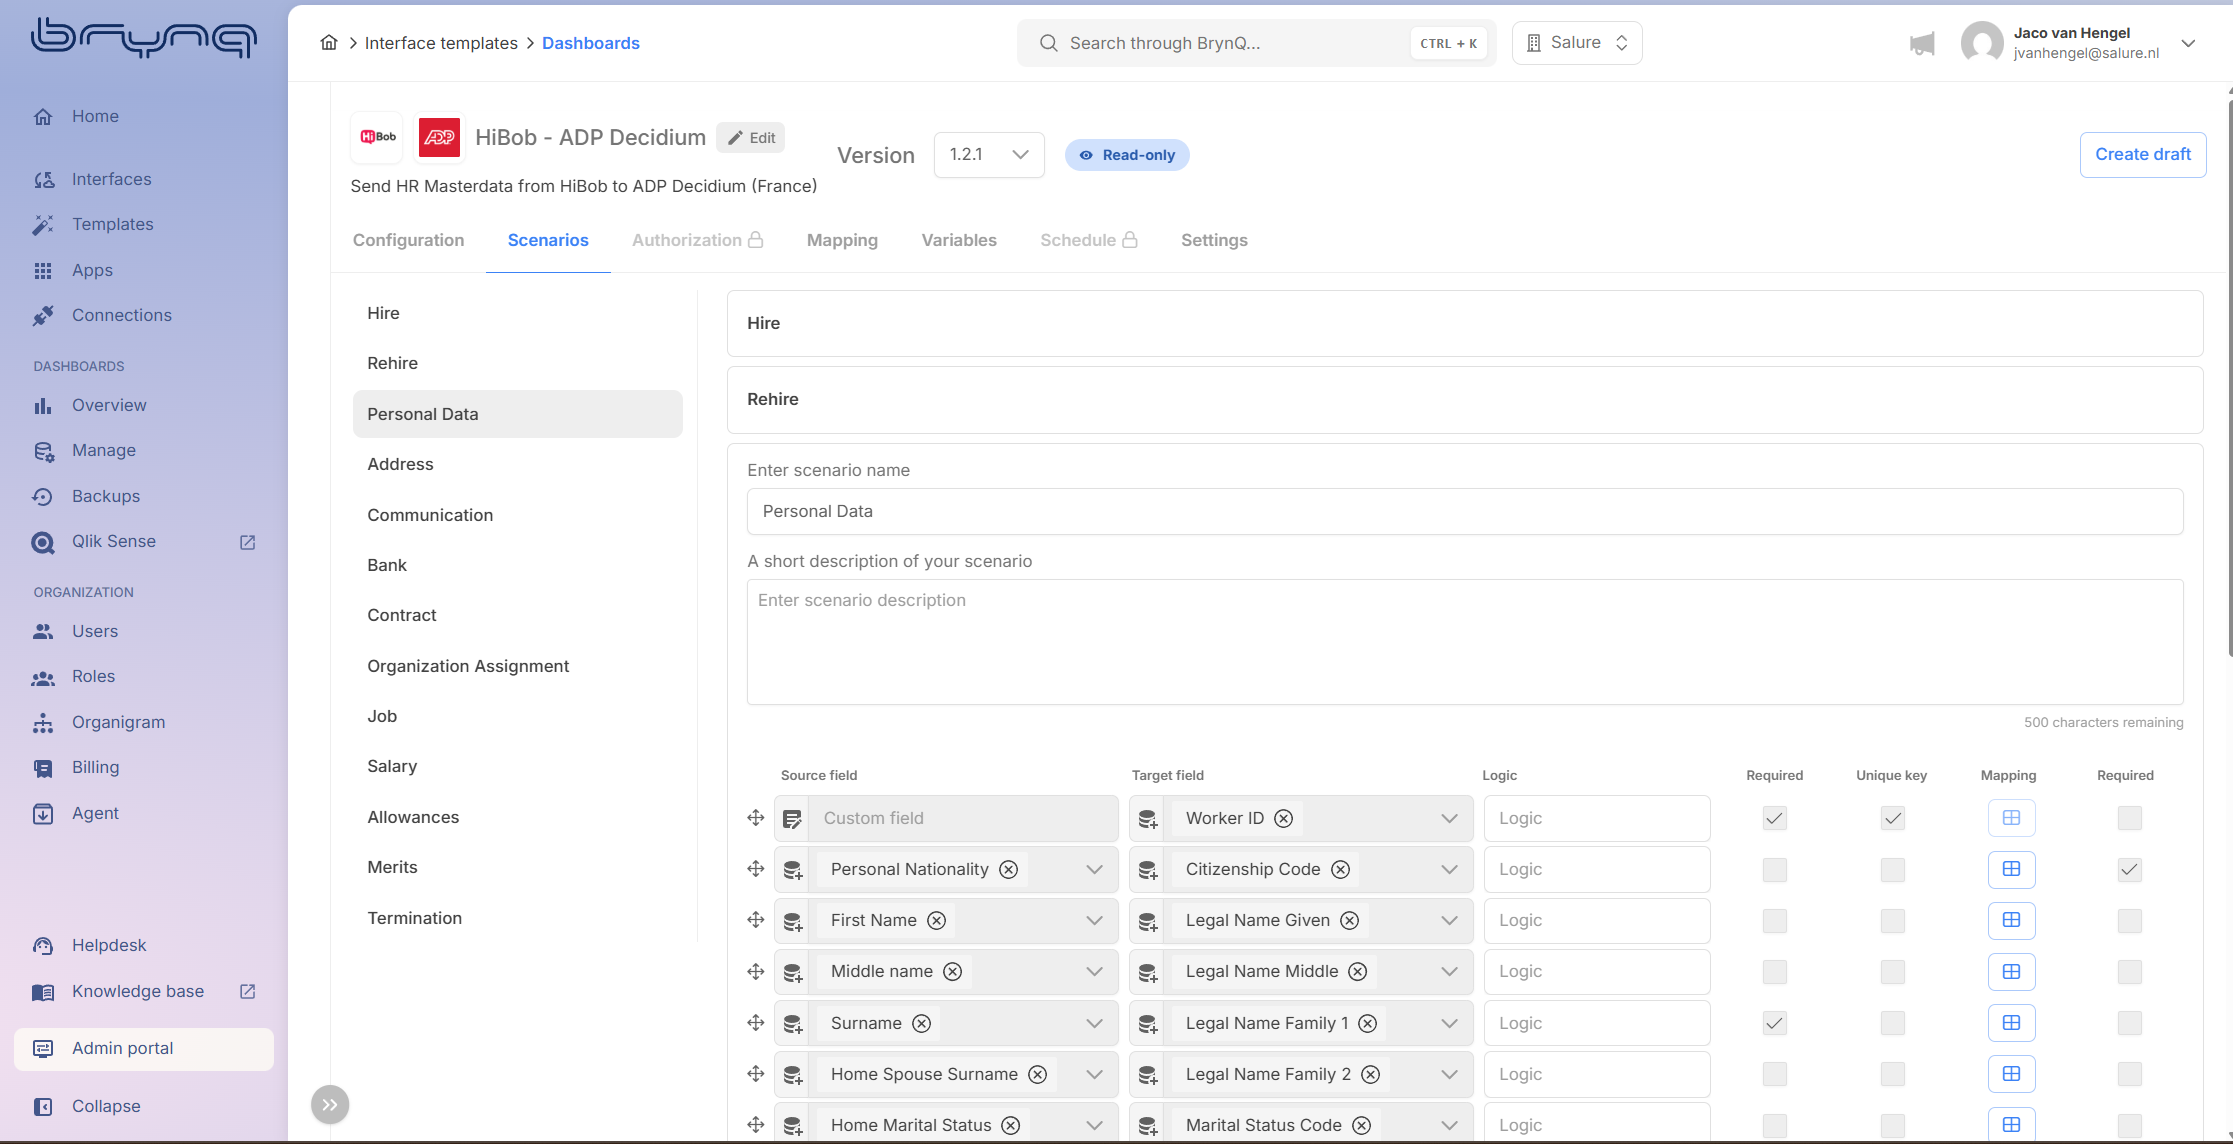Open the Version 1.2.1 dropdown
The width and height of the screenshot is (2233, 1144).
988,155
